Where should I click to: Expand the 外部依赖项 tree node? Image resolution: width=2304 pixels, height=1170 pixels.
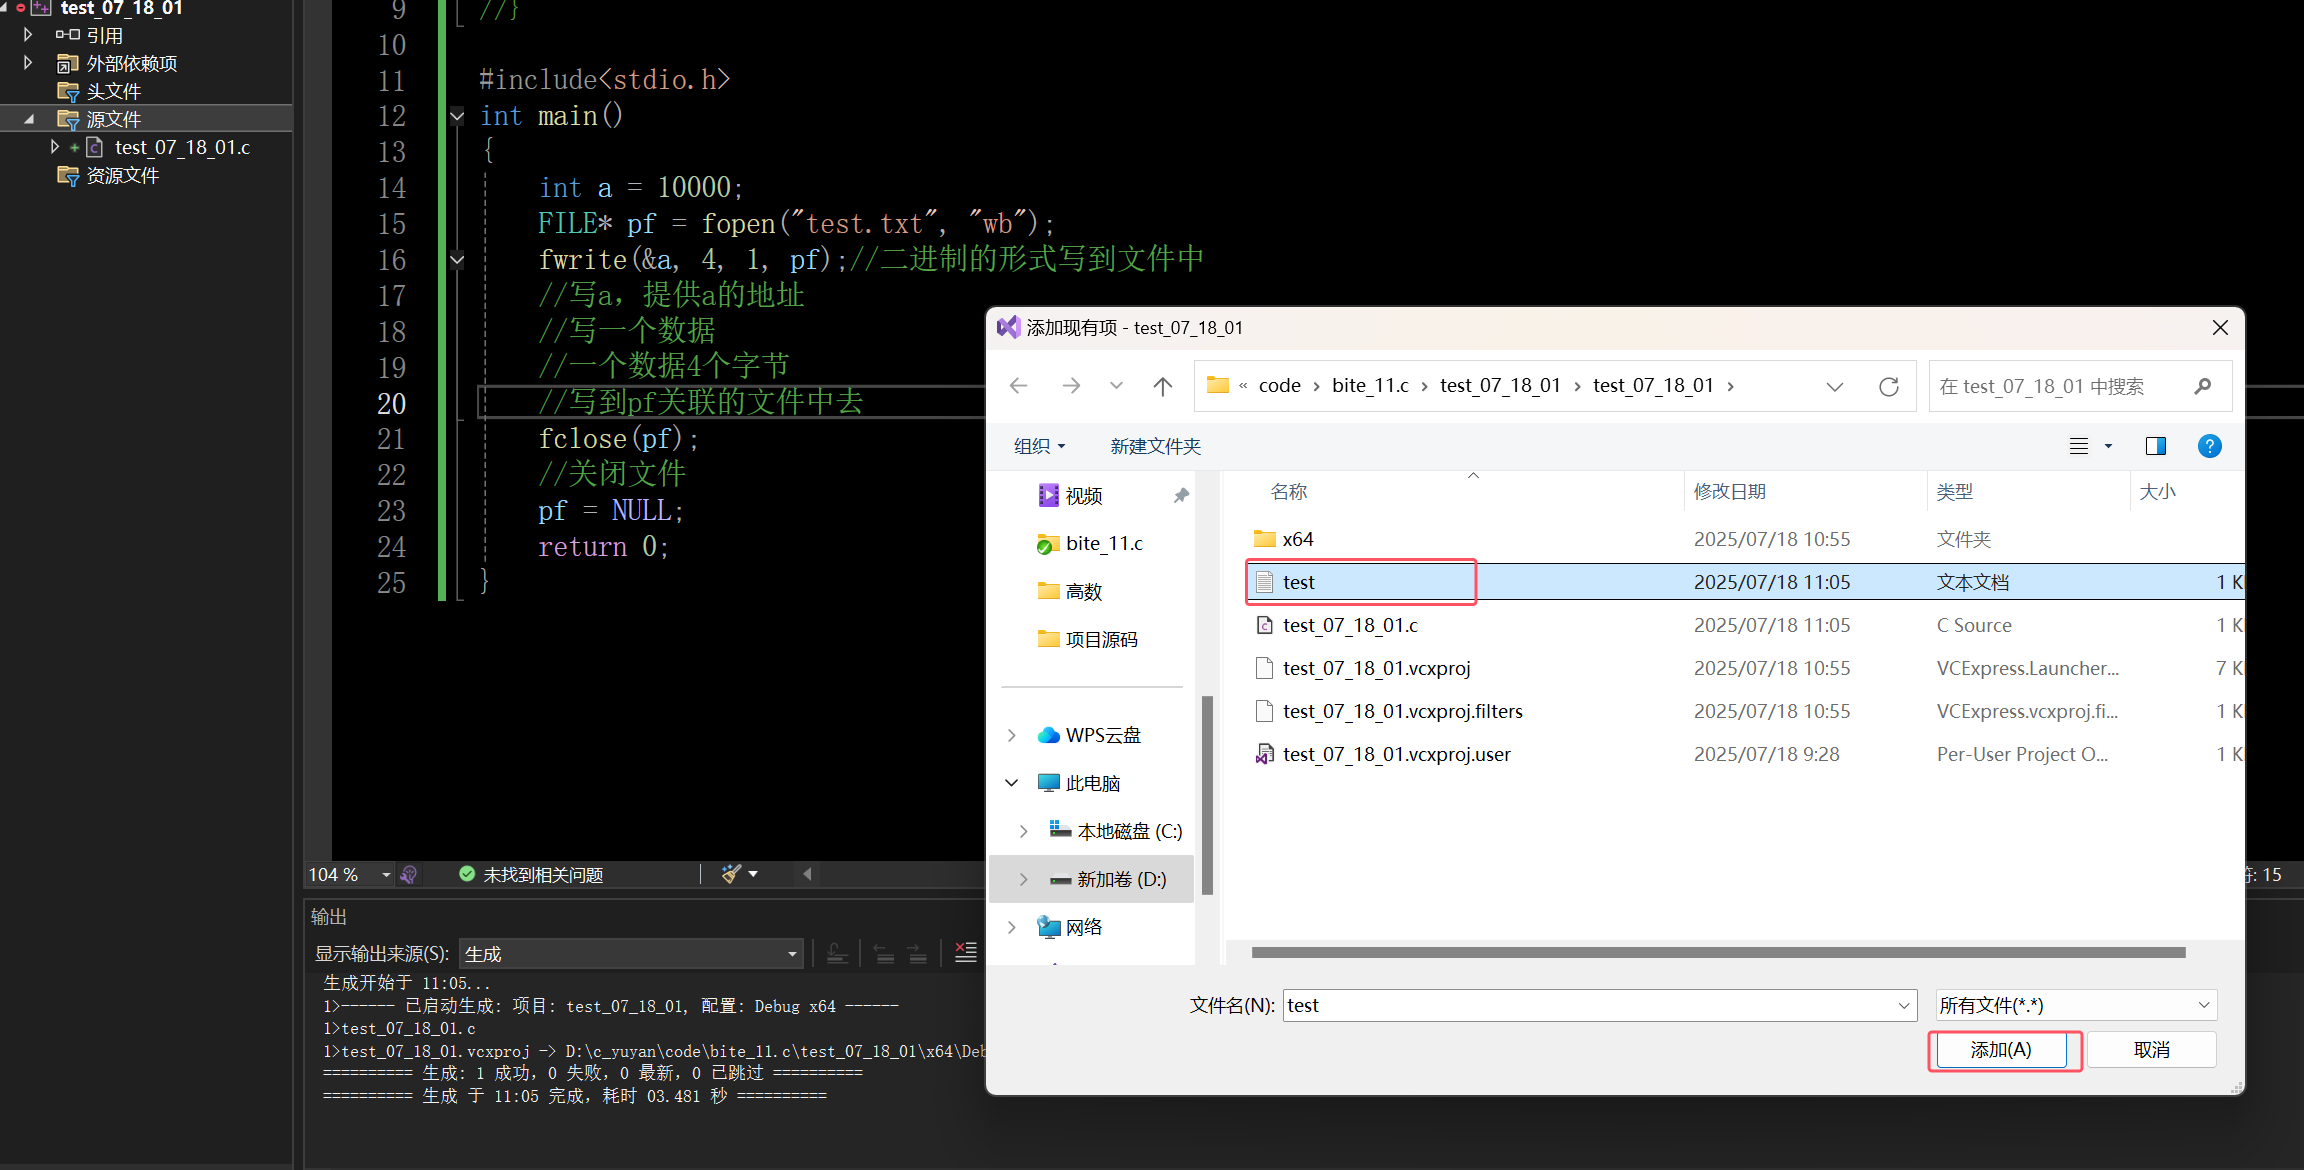click(x=28, y=63)
